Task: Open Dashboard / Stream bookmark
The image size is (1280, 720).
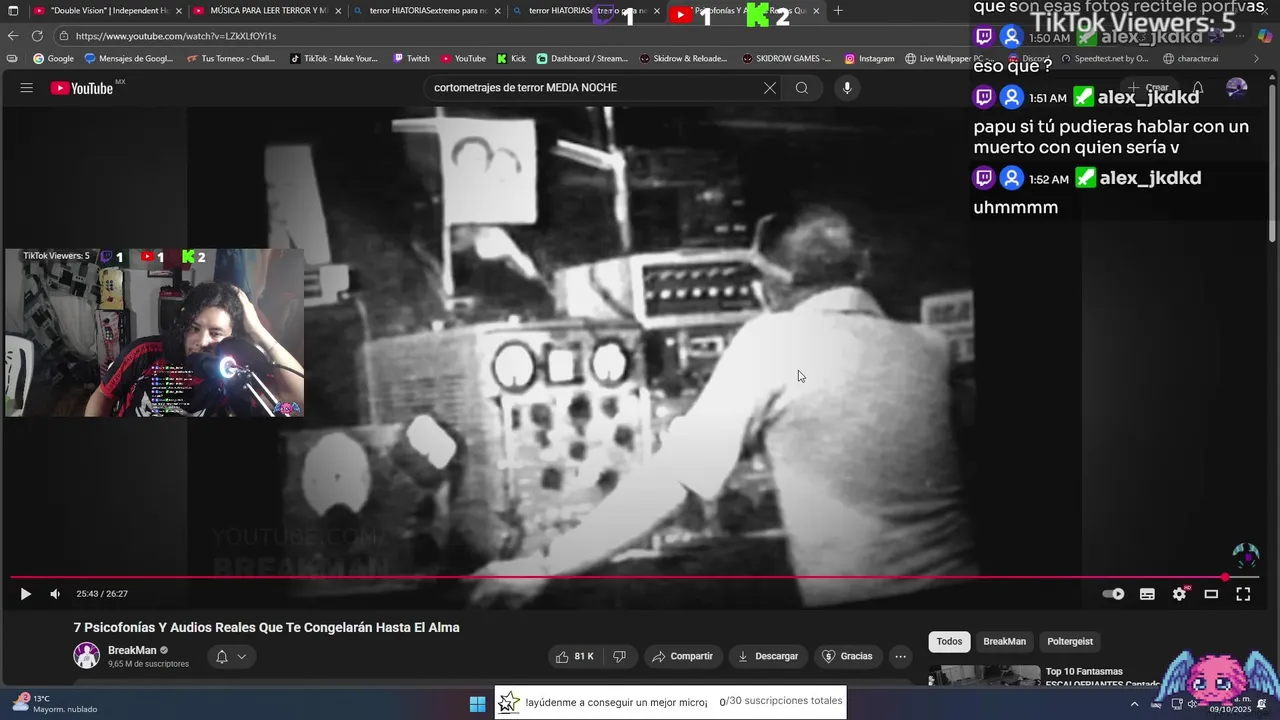Action: 582,58
